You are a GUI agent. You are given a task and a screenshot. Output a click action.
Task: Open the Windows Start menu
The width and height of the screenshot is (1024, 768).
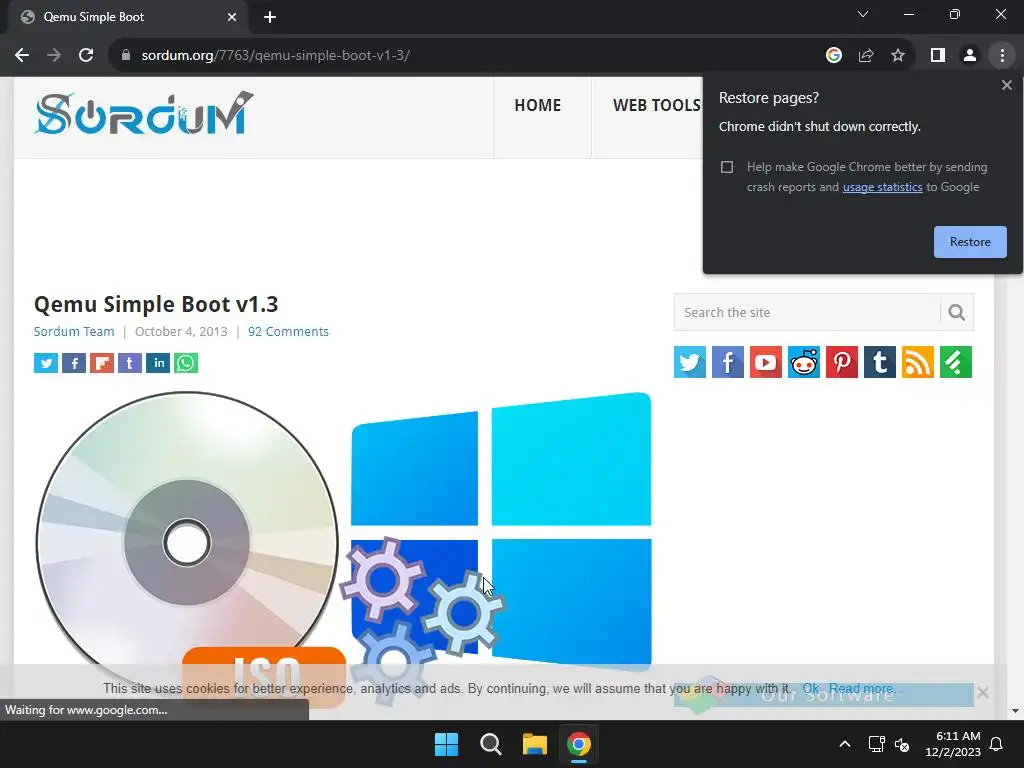coord(447,744)
